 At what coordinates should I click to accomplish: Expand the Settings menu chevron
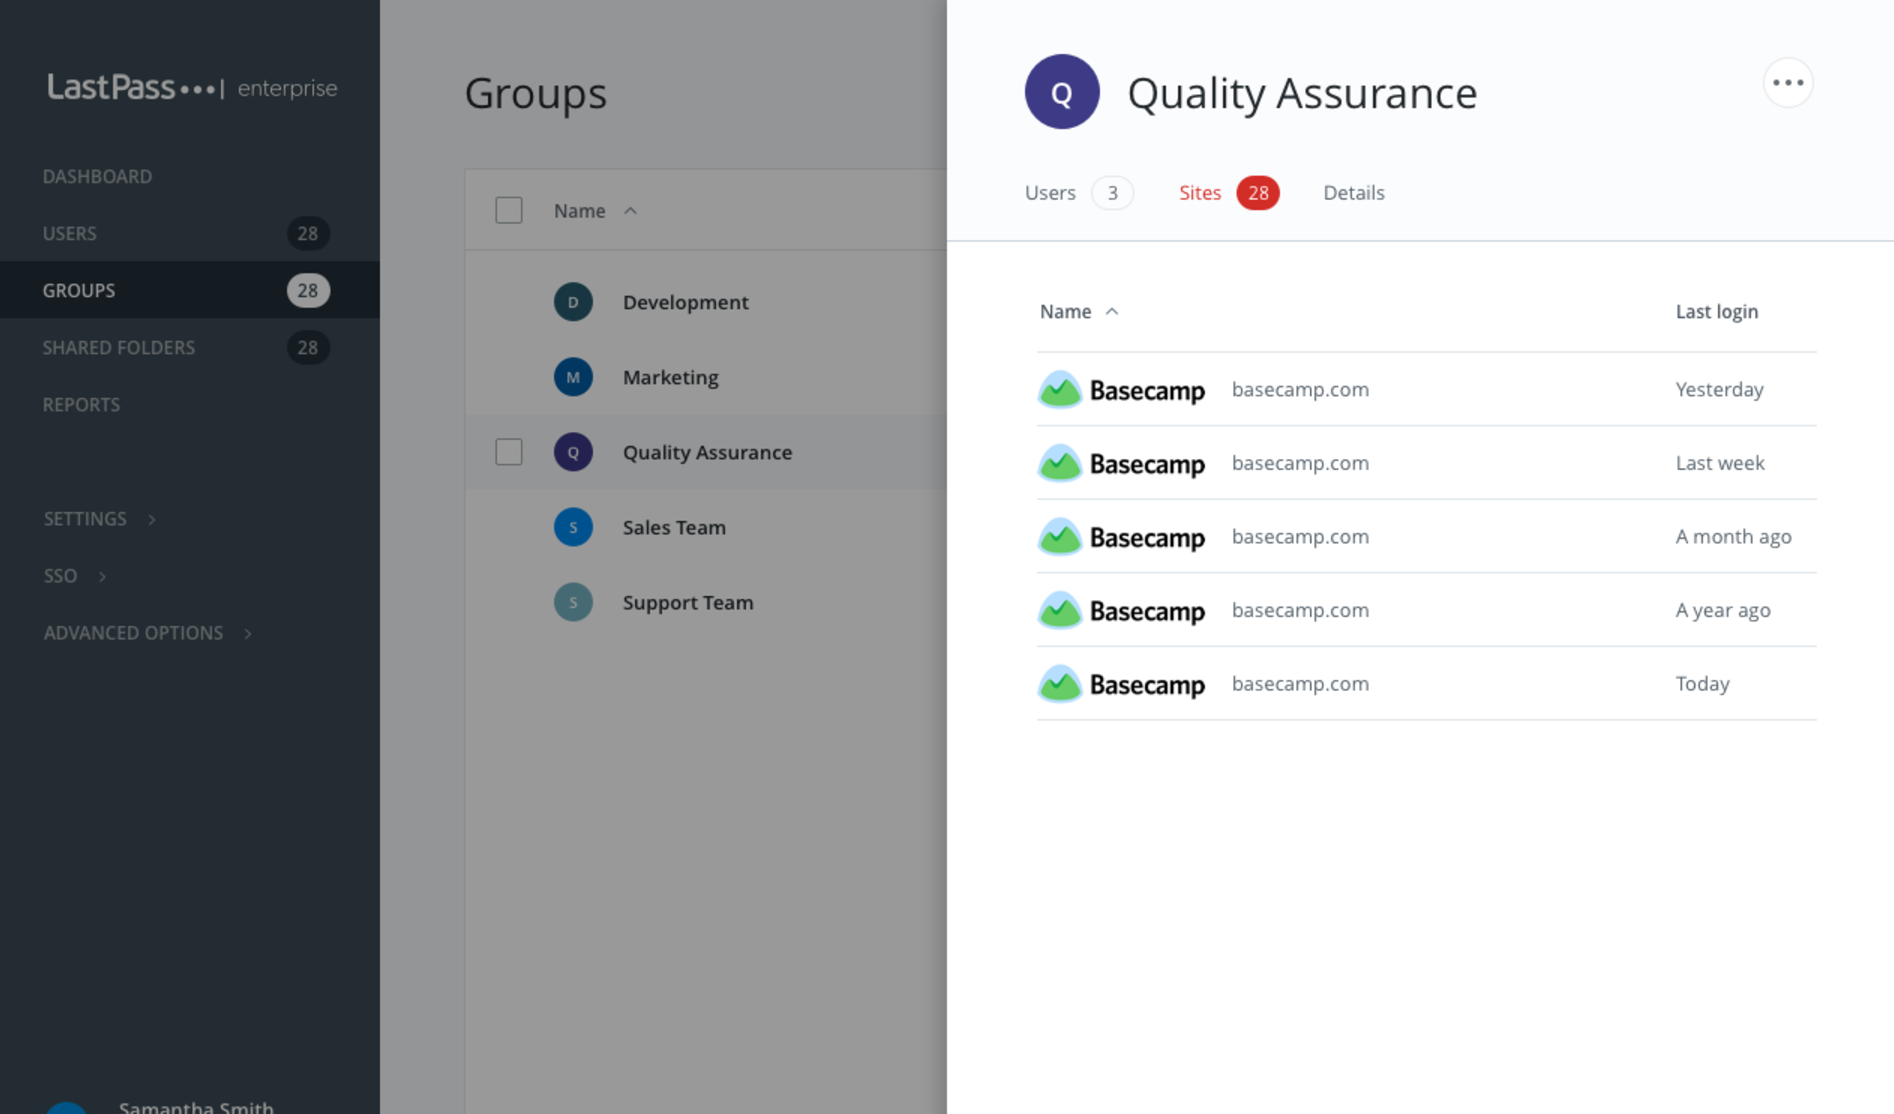pyautogui.click(x=152, y=519)
